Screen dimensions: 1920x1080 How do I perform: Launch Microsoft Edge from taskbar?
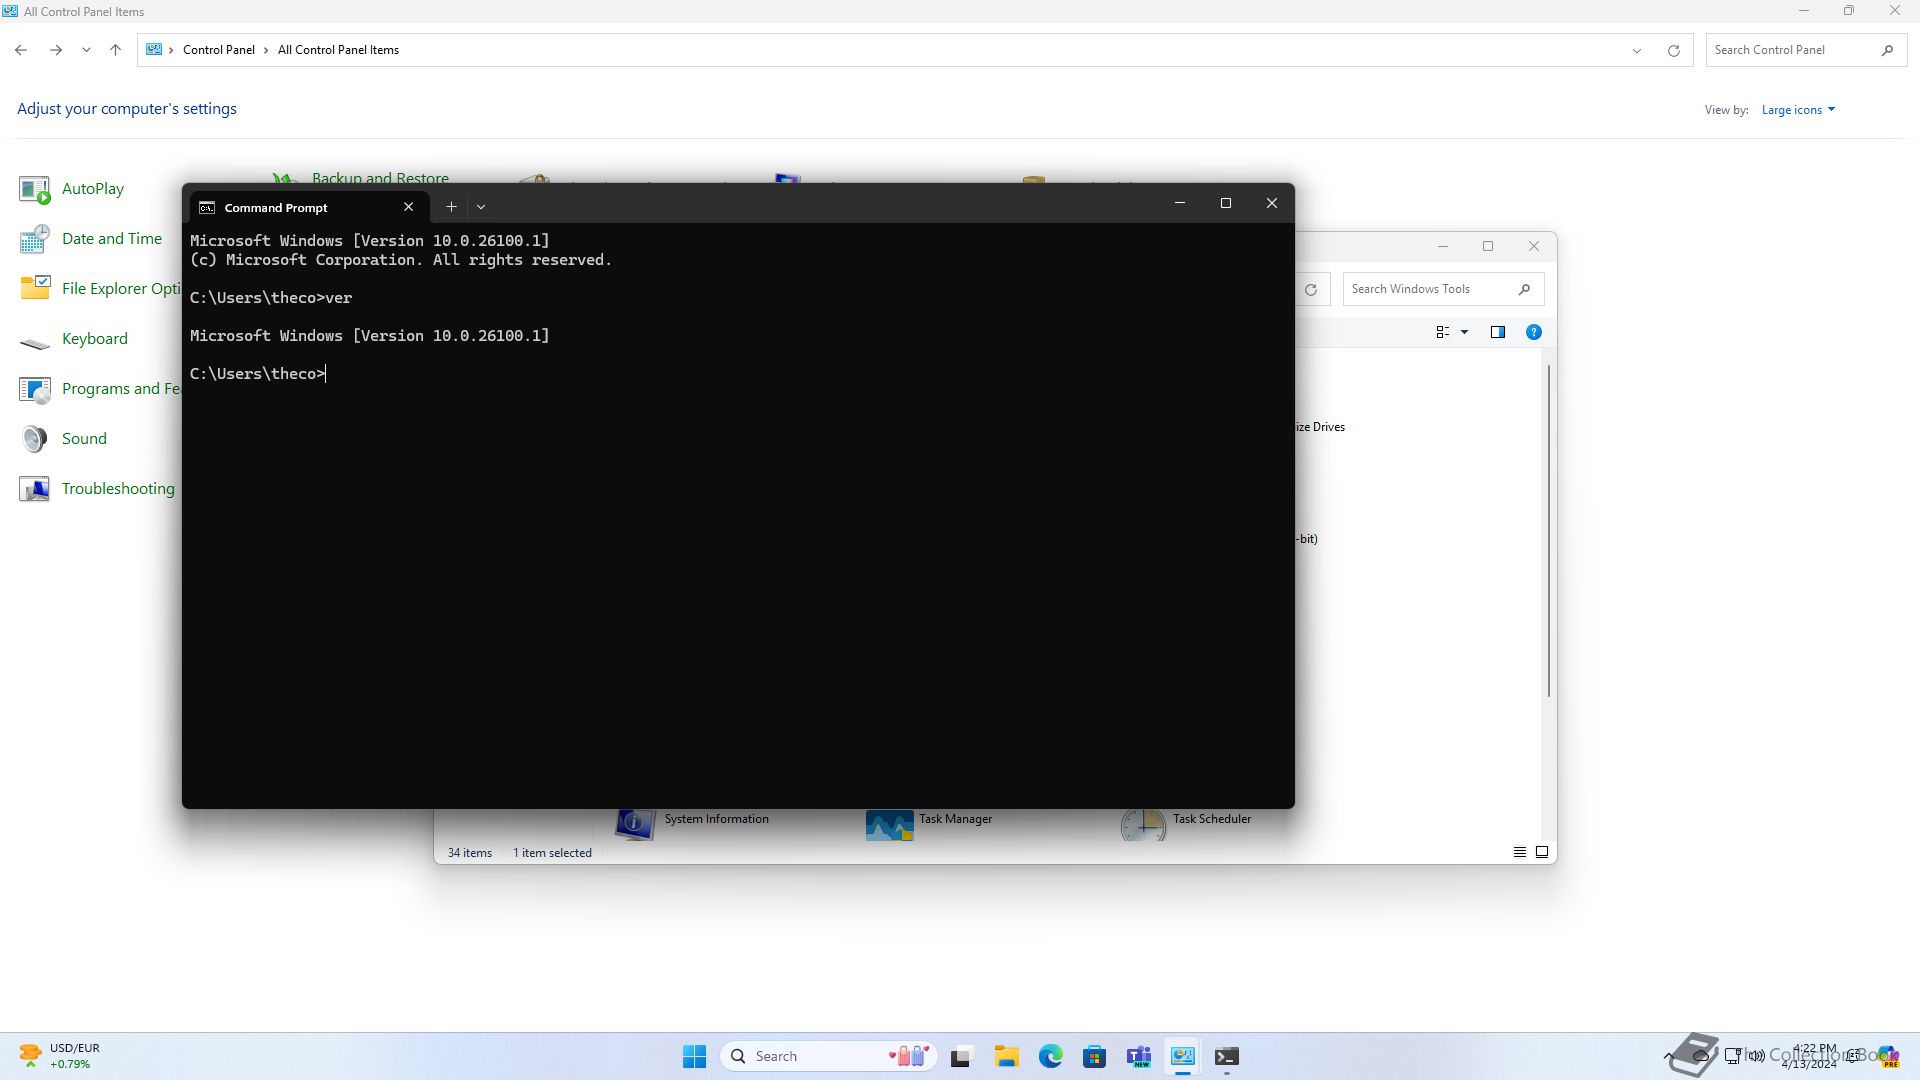(1050, 1056)
